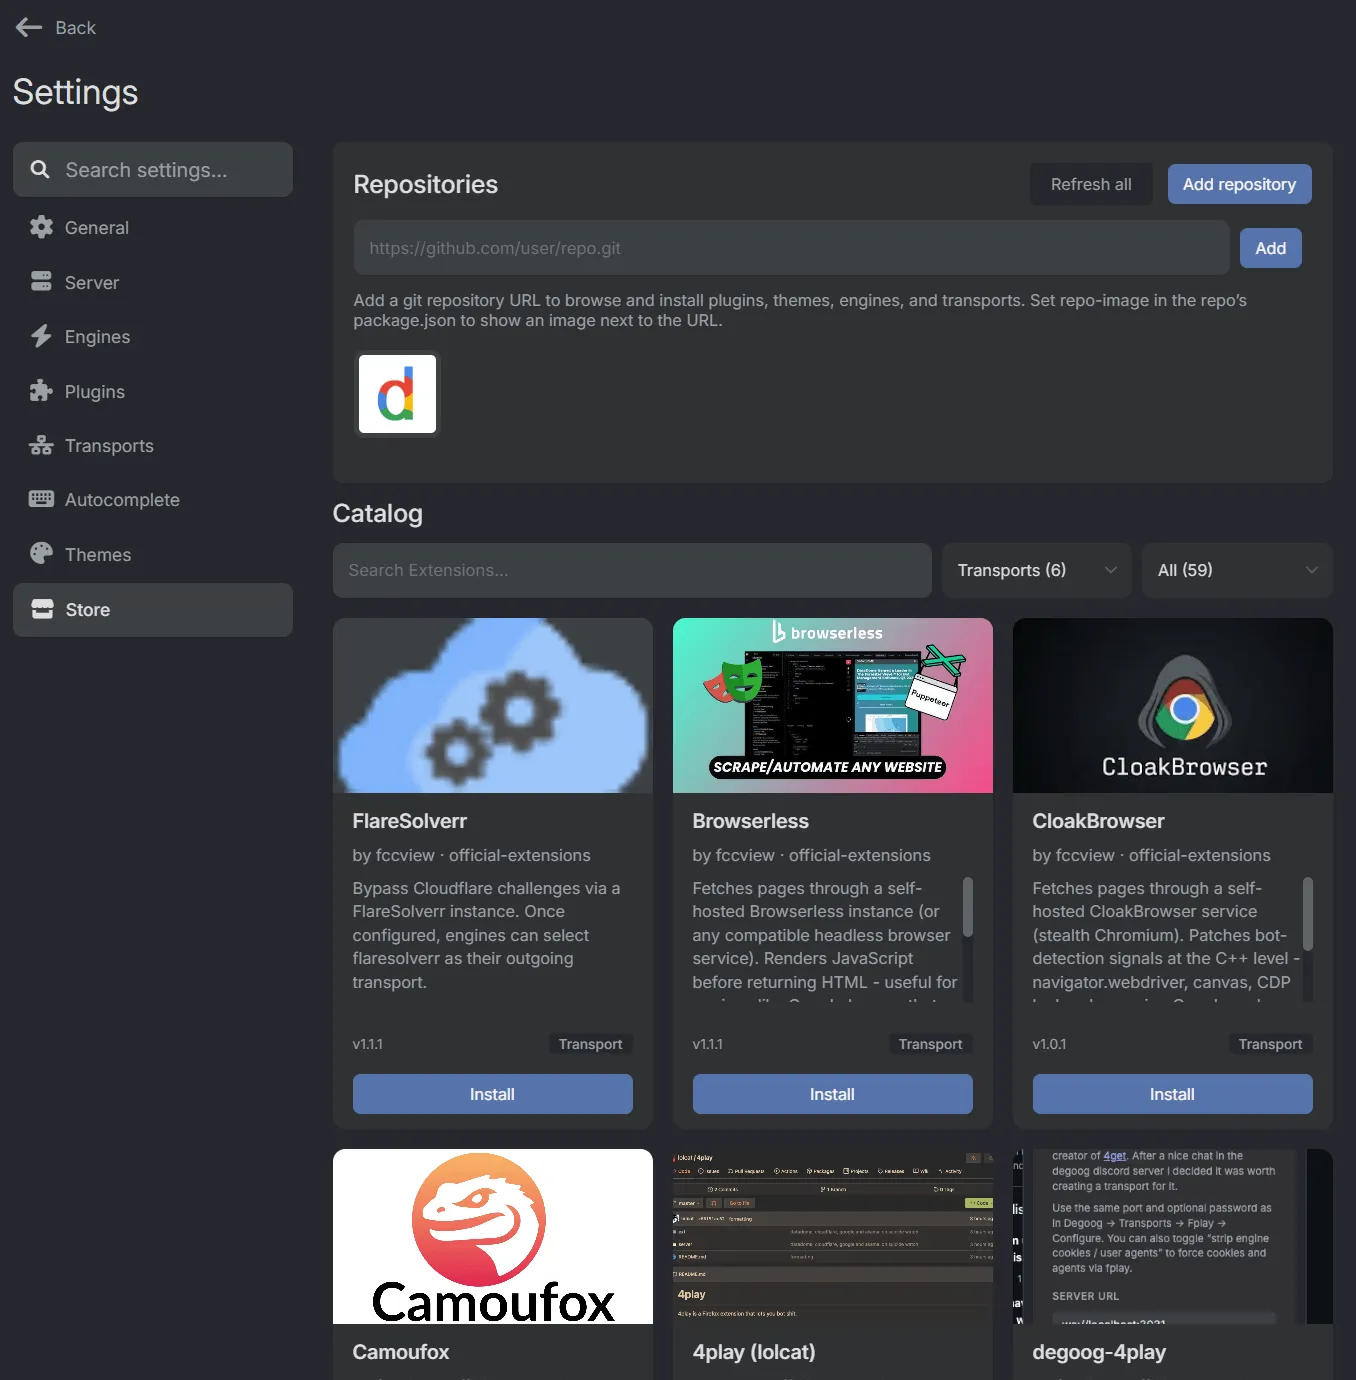
Task: Click the 4play (lolcat) card title
Action: click(x=754, y=1352)
